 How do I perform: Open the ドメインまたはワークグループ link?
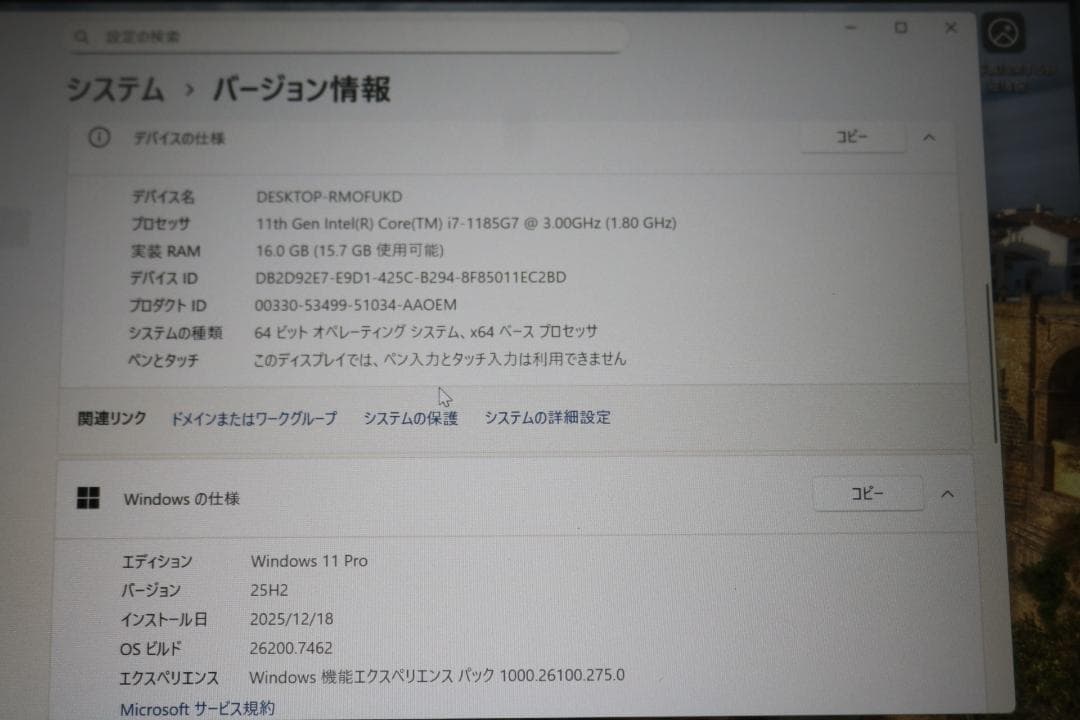(x=255, y=418)
